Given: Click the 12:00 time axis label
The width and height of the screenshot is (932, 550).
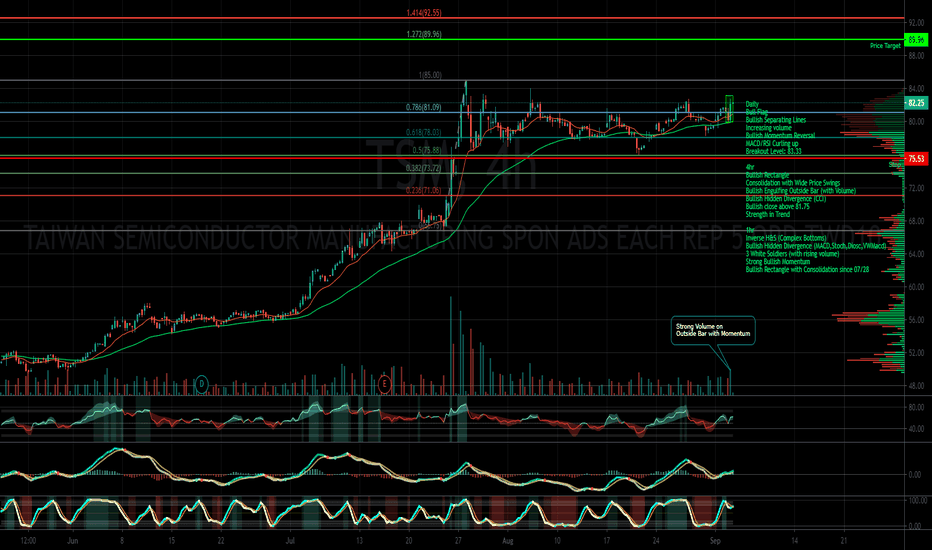Looking at the screenshot, I should [28, 540].
